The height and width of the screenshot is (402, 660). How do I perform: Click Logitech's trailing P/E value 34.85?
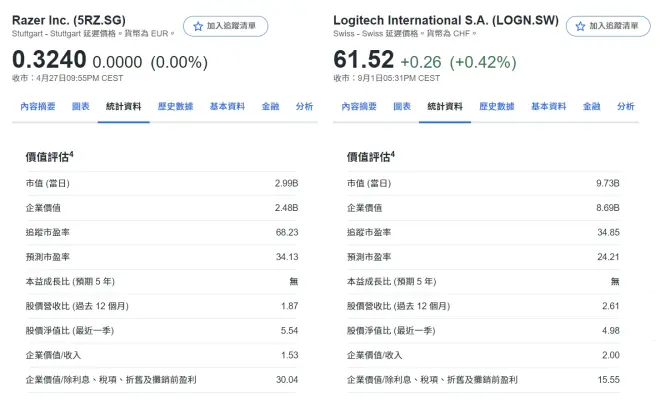(608, 232)
